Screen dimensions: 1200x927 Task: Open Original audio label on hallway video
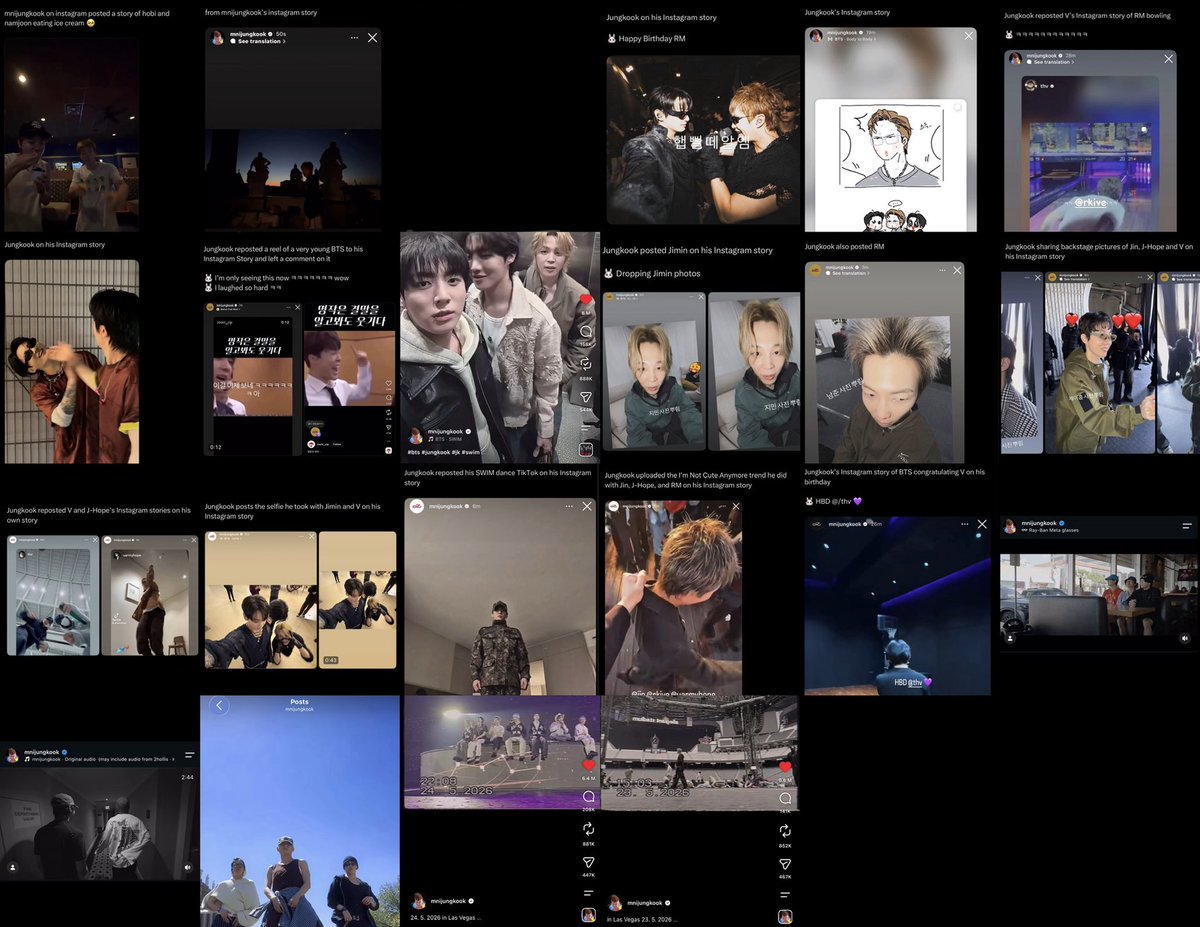click(x=97, y=759)
